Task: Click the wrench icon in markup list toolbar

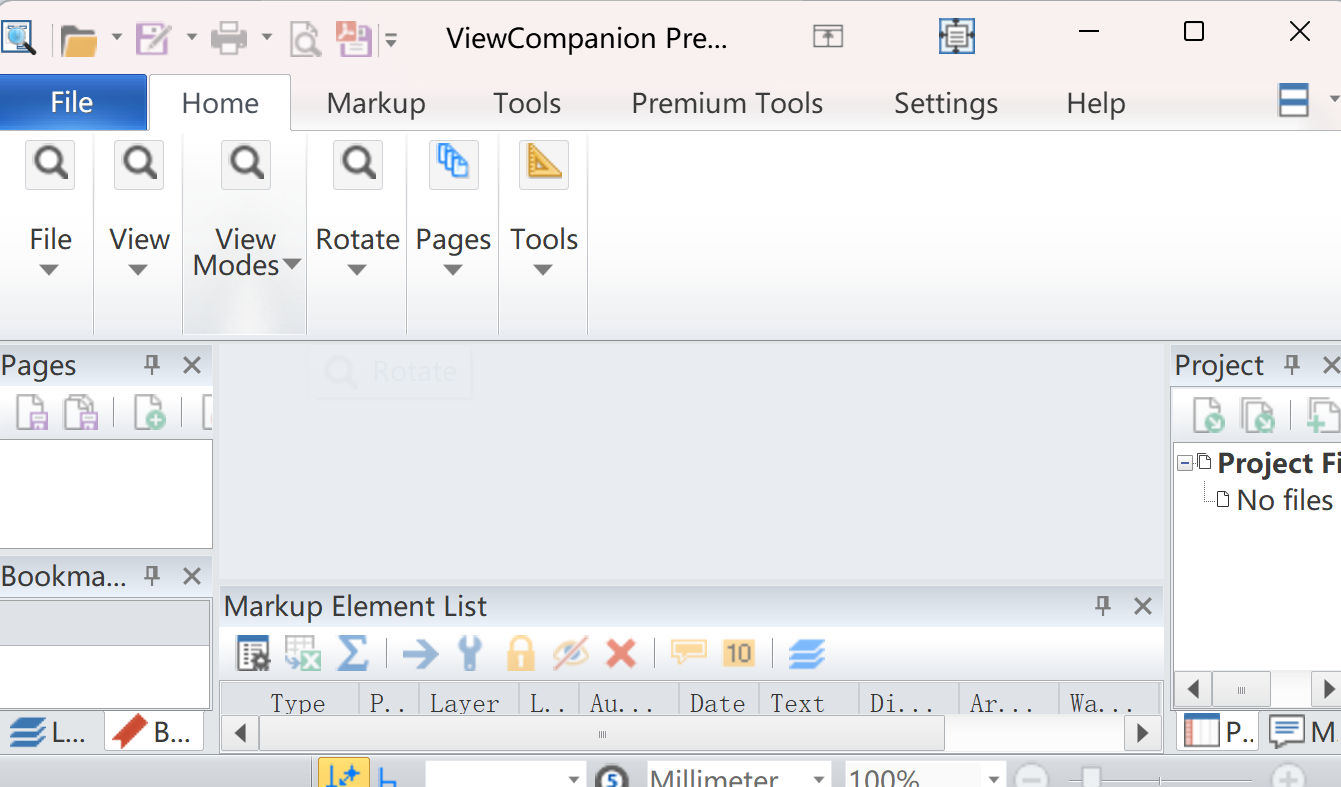Action: [x=469, y=654]
